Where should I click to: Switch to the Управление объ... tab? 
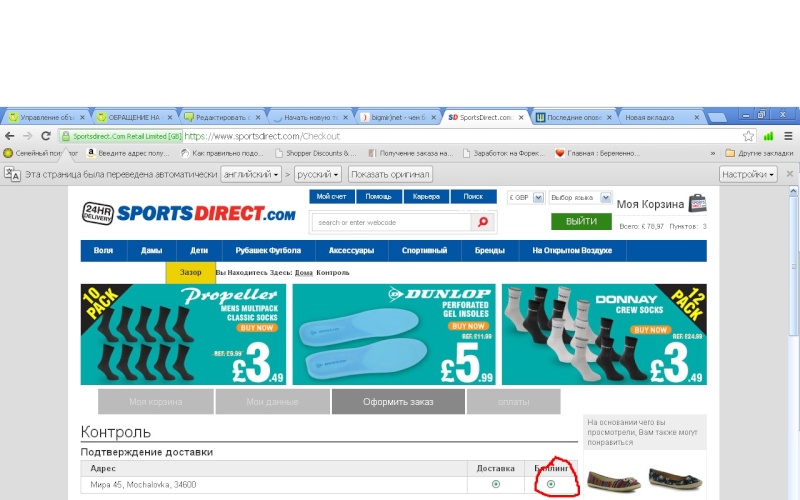click(45, 117)
